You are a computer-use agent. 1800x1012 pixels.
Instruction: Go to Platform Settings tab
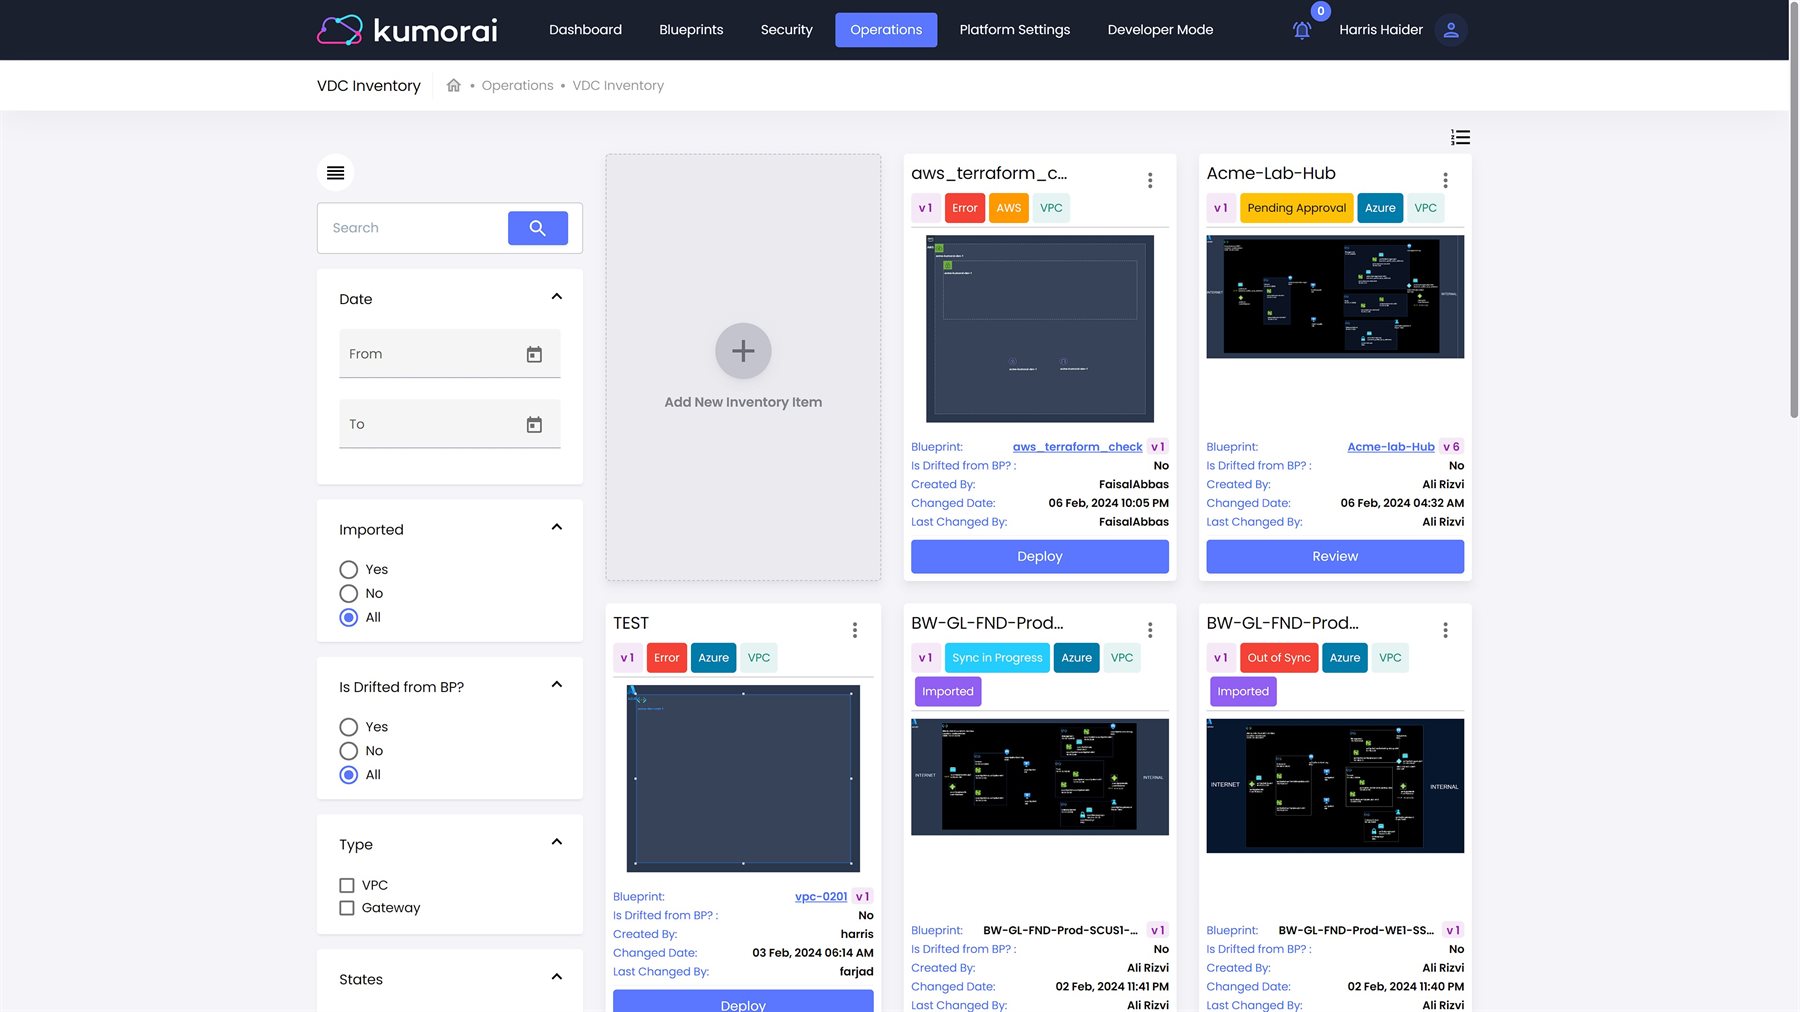(1014, 30)
